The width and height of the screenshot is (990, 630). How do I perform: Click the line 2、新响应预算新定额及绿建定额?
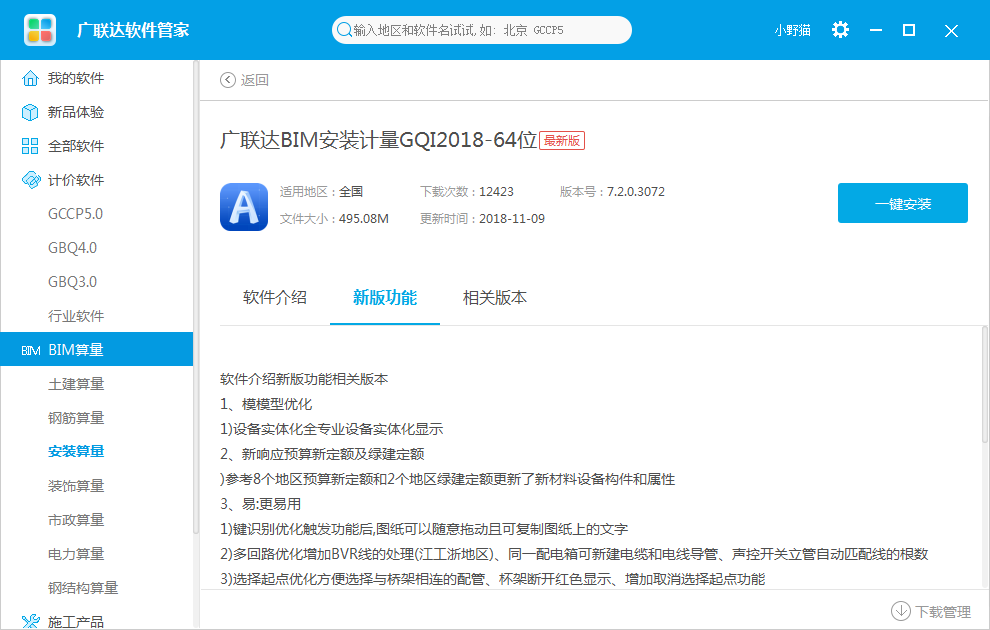[322, 455]
